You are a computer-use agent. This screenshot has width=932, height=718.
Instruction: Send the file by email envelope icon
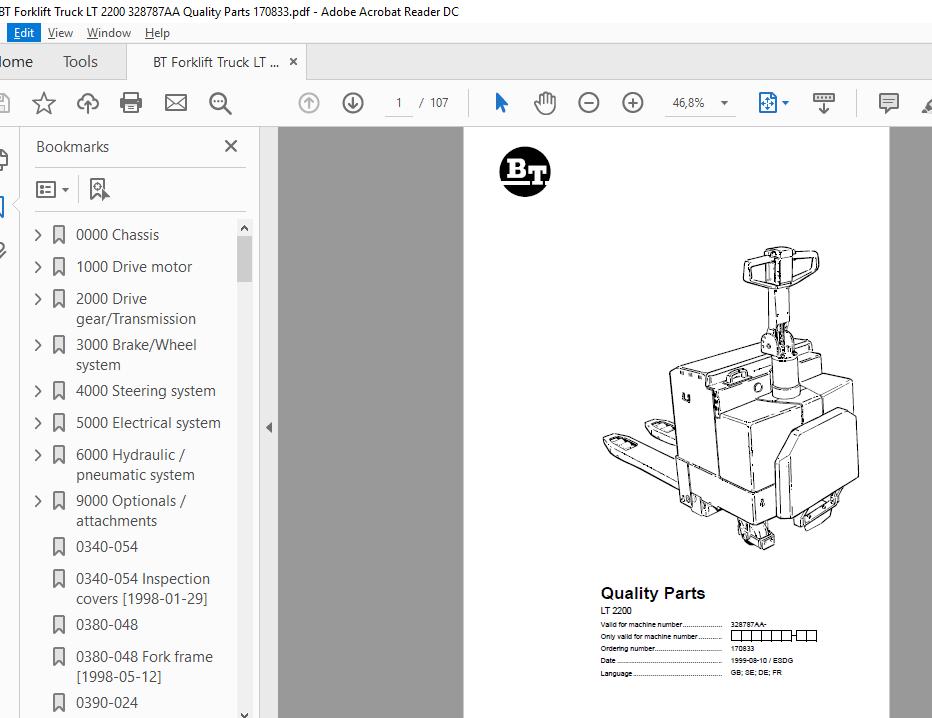[x=176, y=103]
